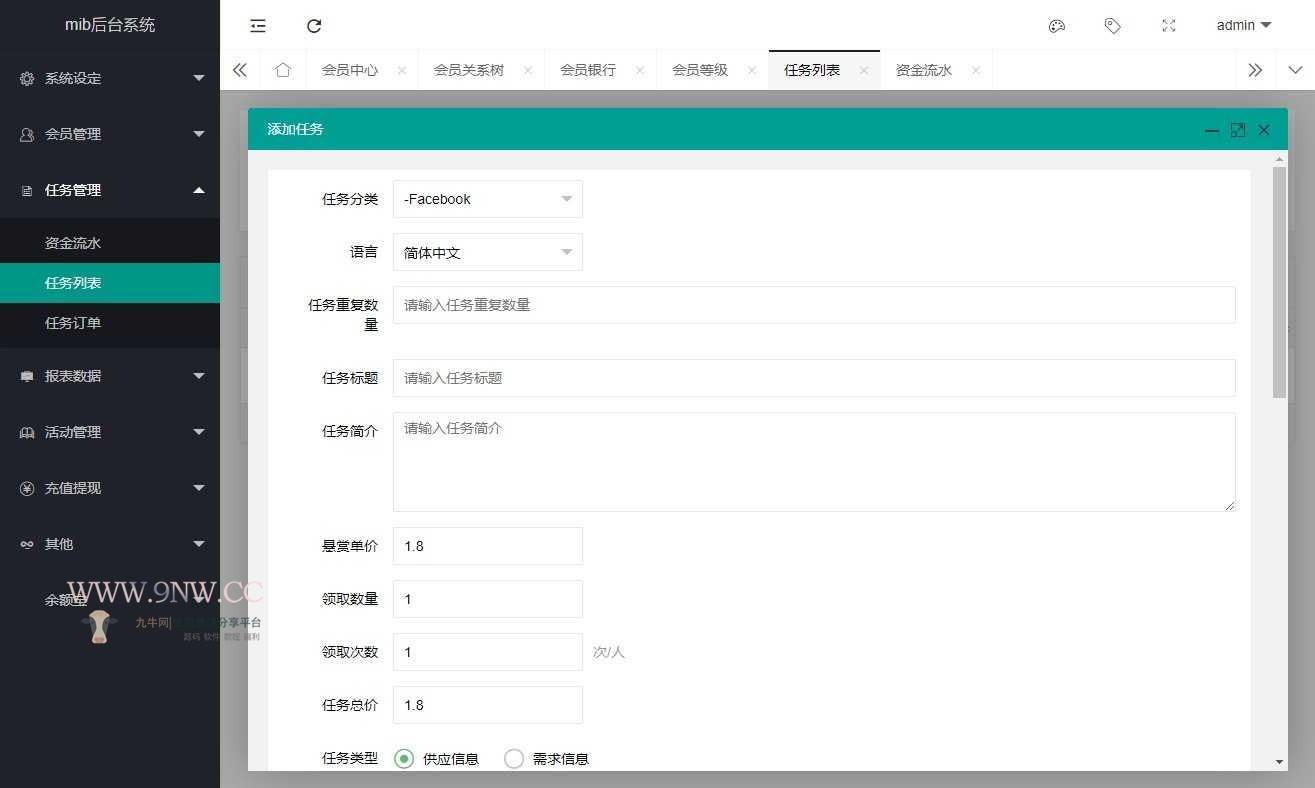This screenshot has height=788, width=1315.
Task: Close the 添加任务 dialog
Action: (1264, 130)
